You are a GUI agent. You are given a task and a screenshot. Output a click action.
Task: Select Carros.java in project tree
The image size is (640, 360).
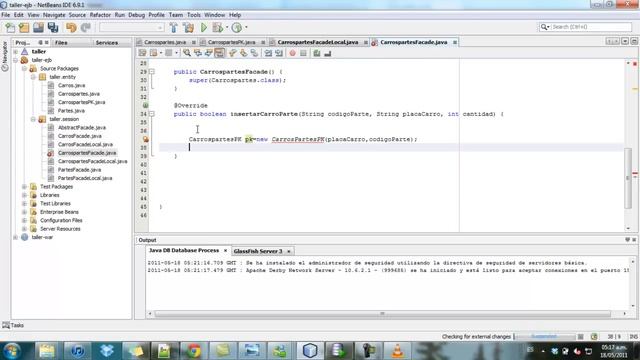point(71,85)
